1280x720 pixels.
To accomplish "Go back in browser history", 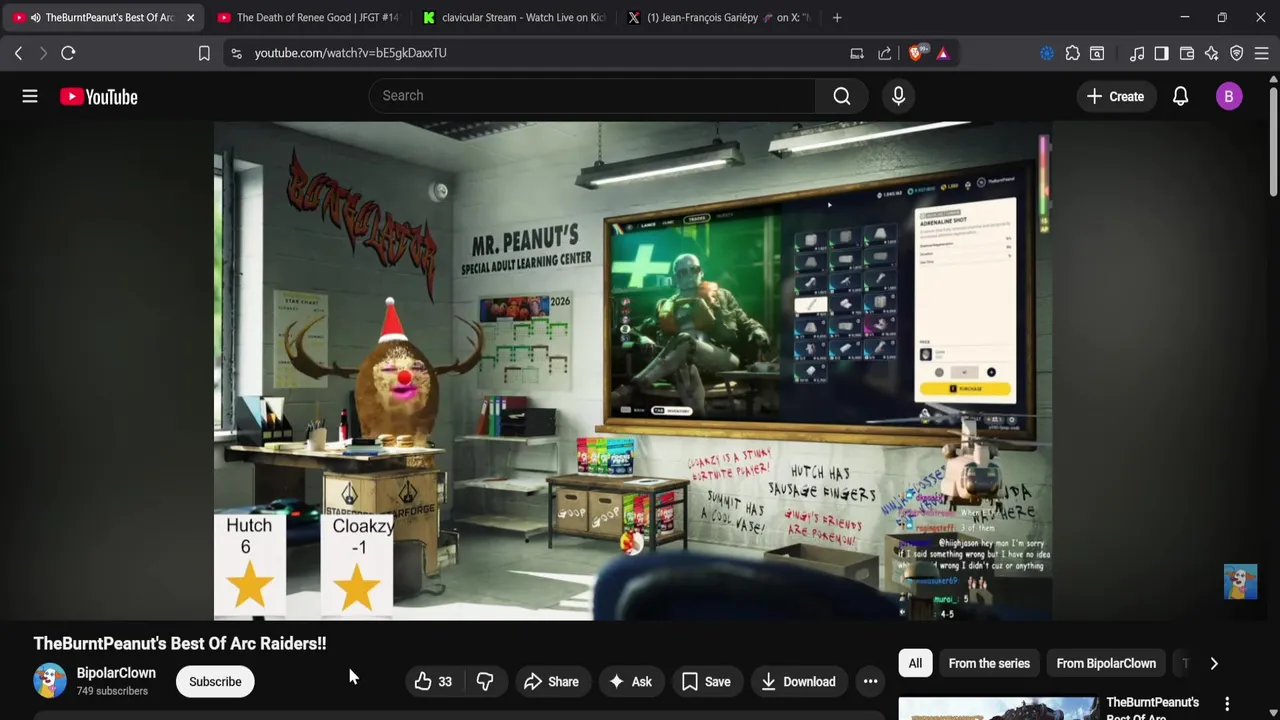I will (x=18, y=53).
